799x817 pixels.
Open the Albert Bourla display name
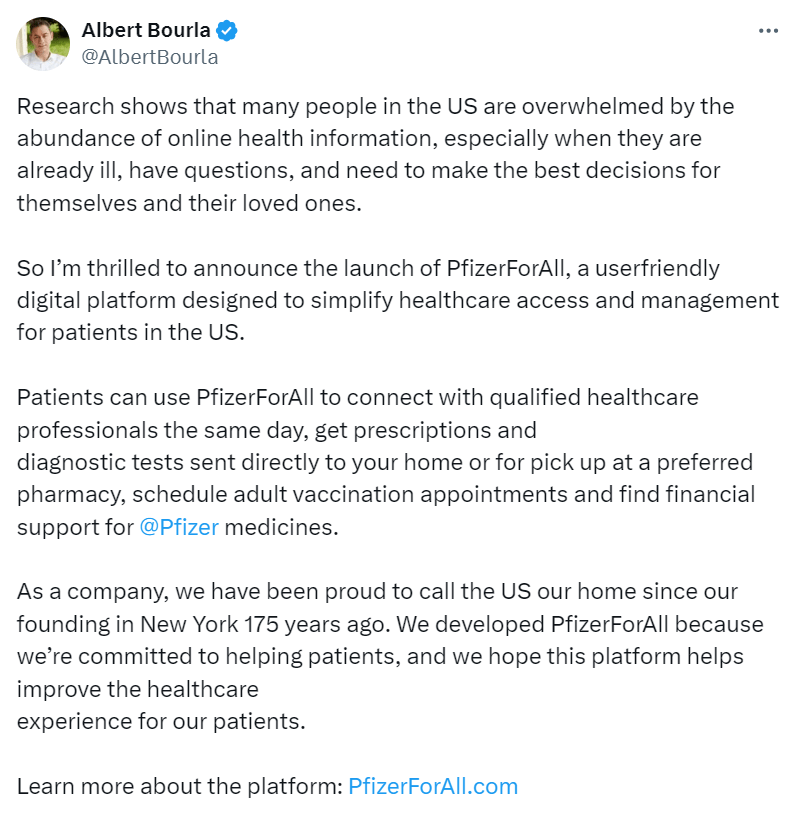pyautogui.click(x=146, y=31)
